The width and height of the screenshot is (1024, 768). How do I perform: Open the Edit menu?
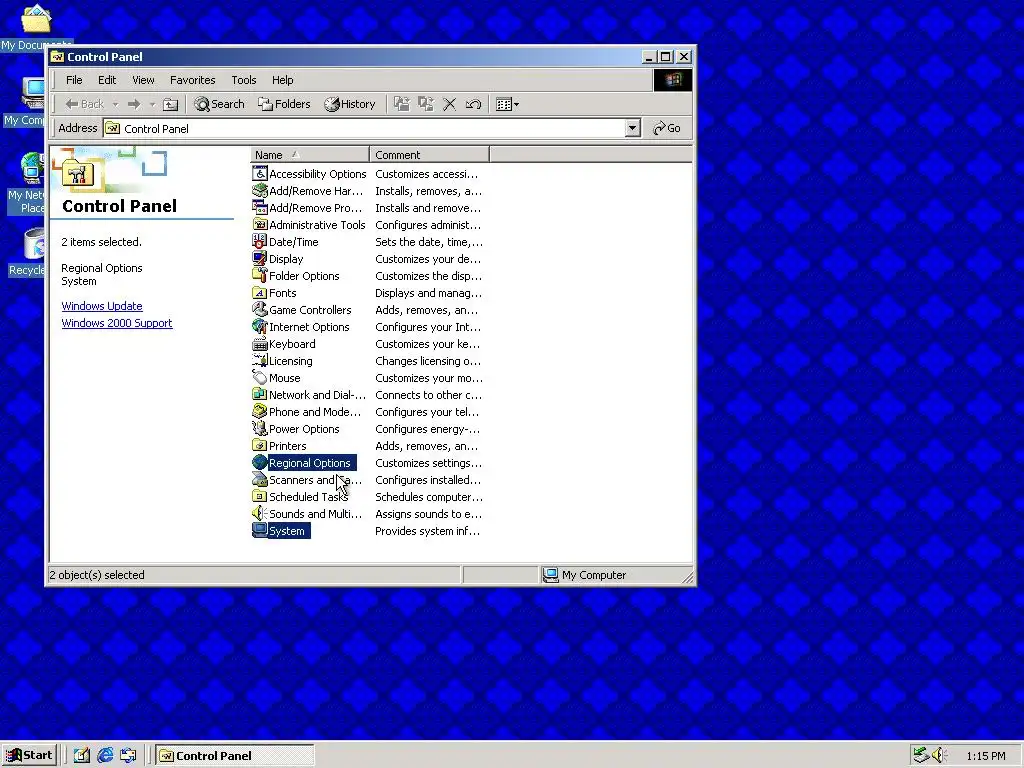(x=107, y=80)
